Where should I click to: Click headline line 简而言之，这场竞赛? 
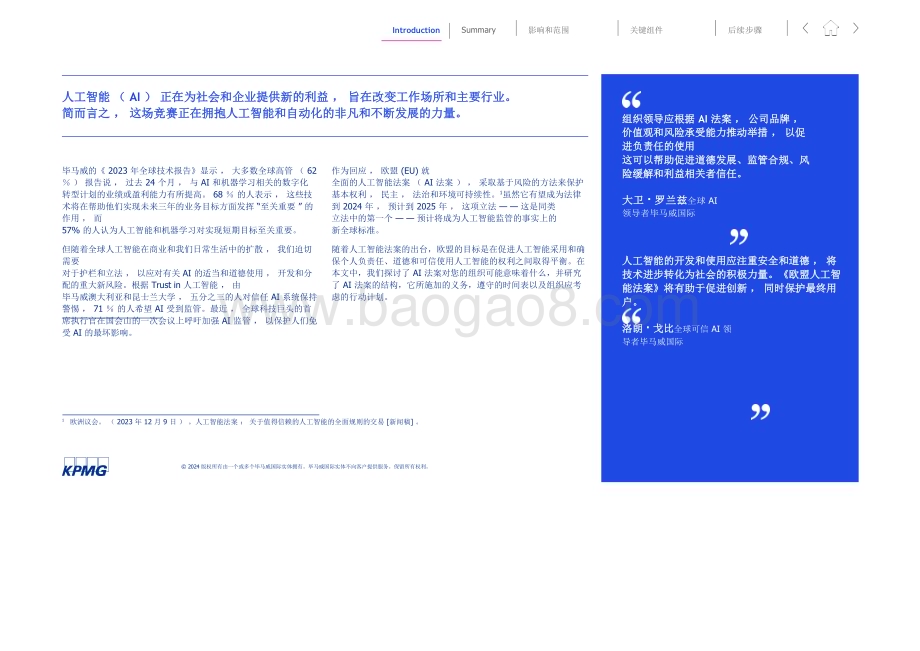click(x=263, y=113)
